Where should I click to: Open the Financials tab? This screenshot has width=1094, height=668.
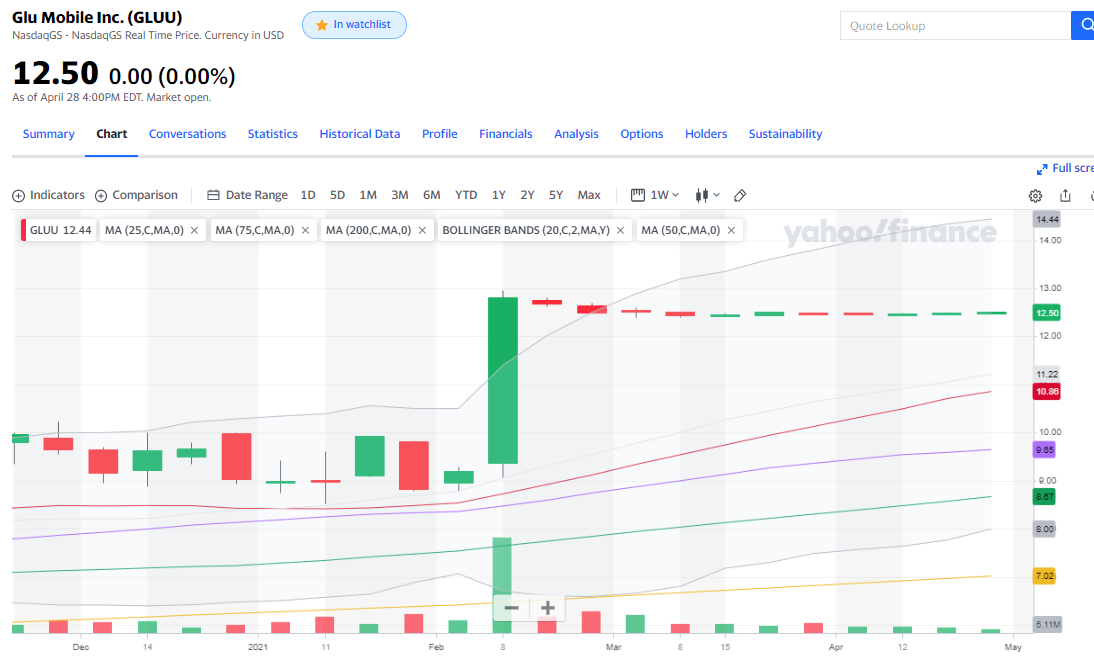505,134
